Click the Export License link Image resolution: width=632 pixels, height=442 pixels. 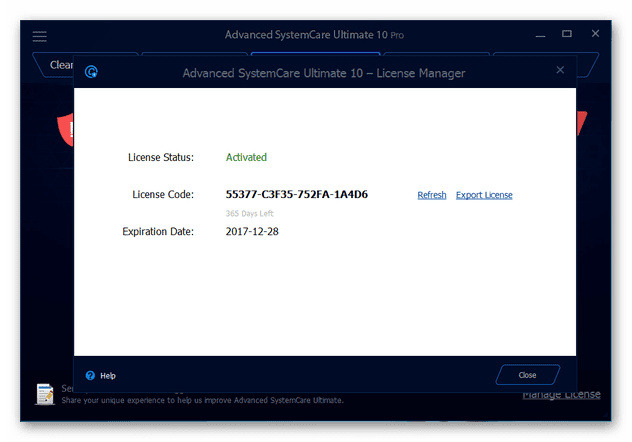tap(484, 195)
